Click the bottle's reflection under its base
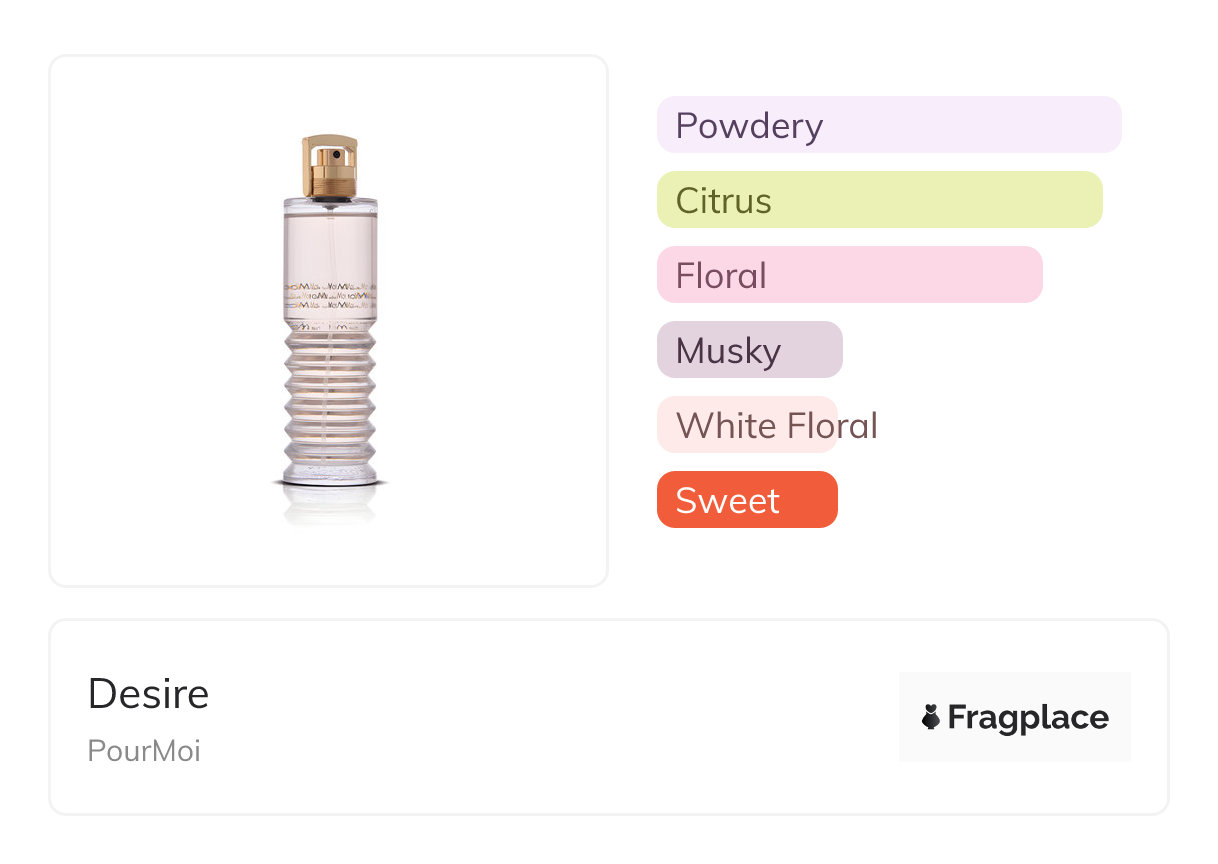The height and width of the screenshot is (864, 1218). pos(330,503)
